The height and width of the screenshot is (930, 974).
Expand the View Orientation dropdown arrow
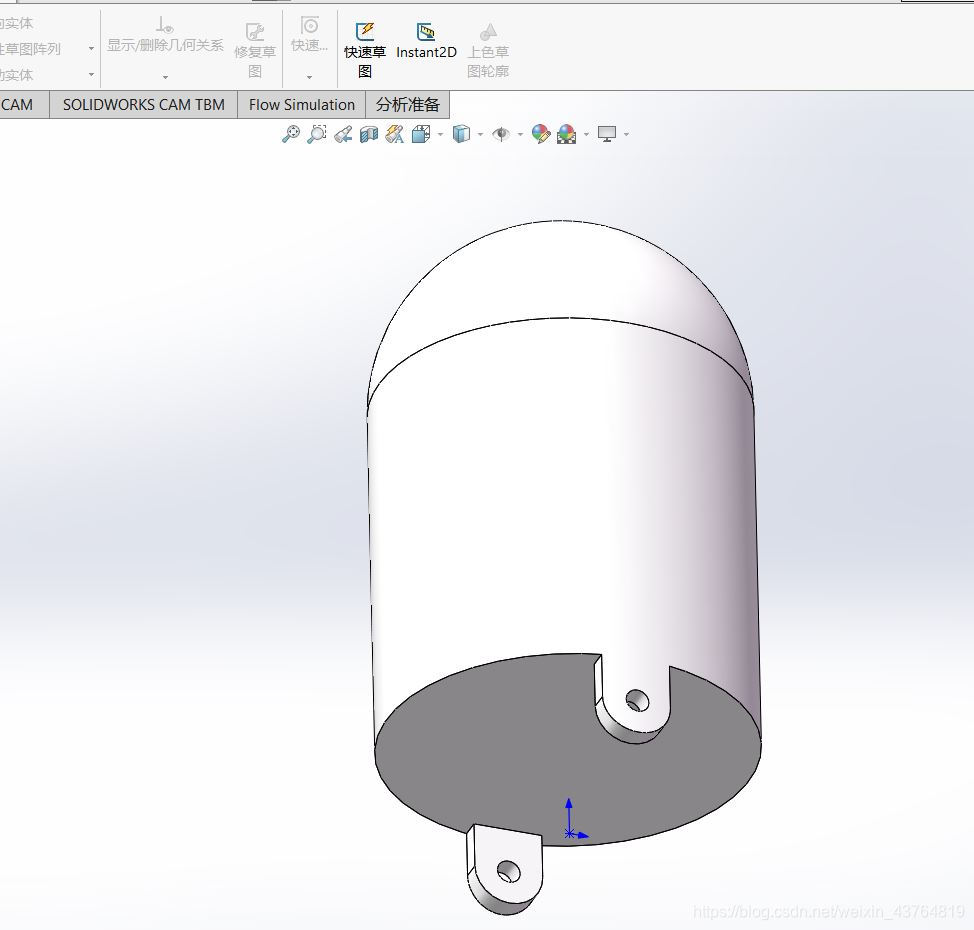pyautogui.click(x=440, y=135)
